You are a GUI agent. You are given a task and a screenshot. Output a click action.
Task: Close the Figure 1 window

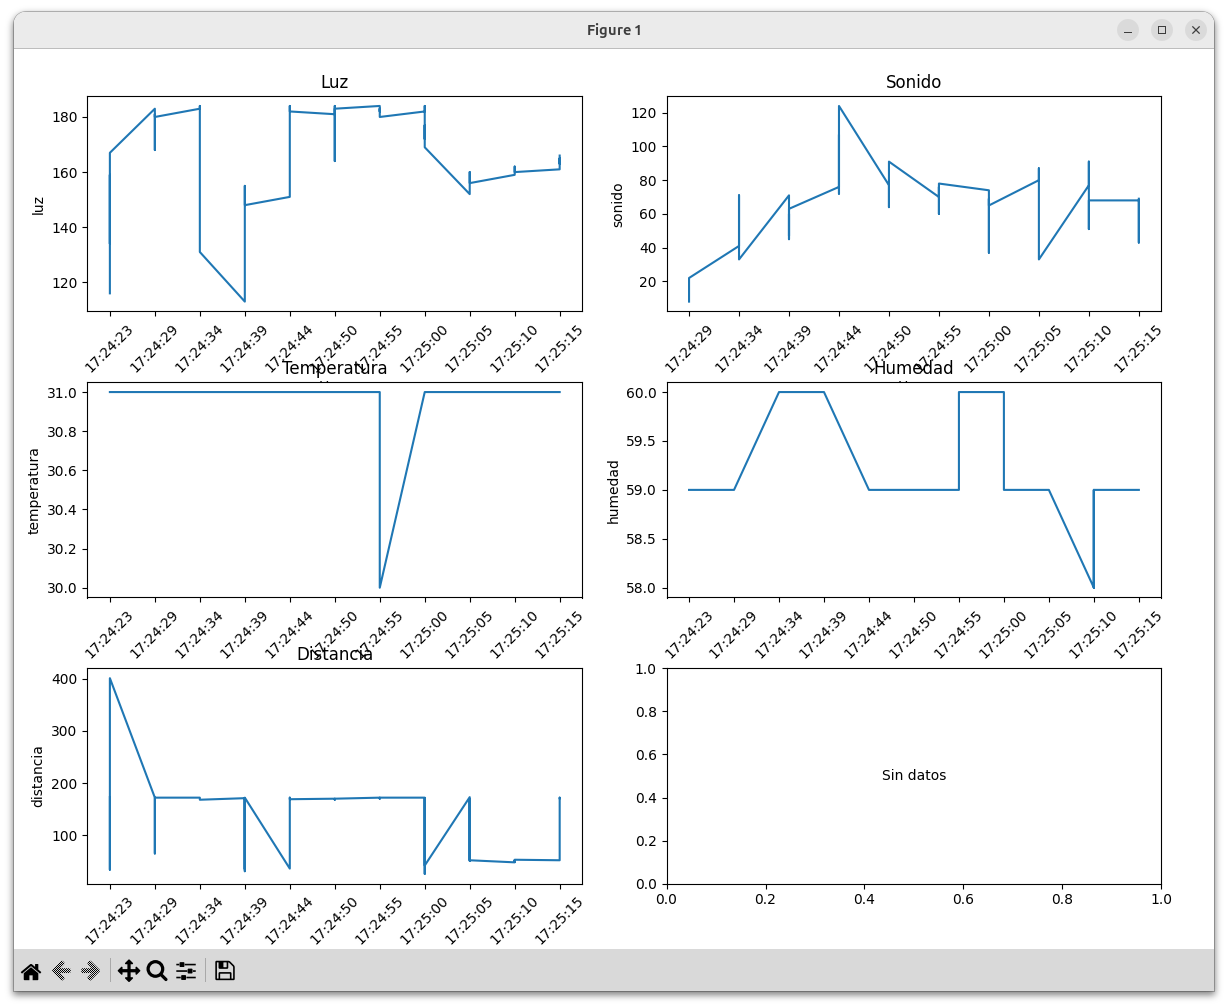click(x=1196, y=30)
